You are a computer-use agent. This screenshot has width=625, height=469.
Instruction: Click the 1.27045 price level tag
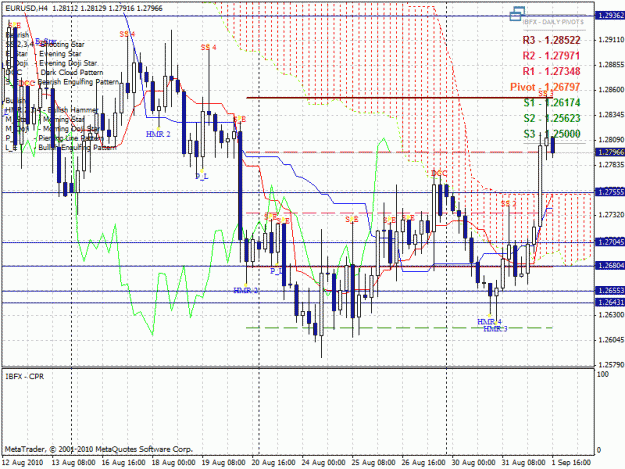coord(610,242)
